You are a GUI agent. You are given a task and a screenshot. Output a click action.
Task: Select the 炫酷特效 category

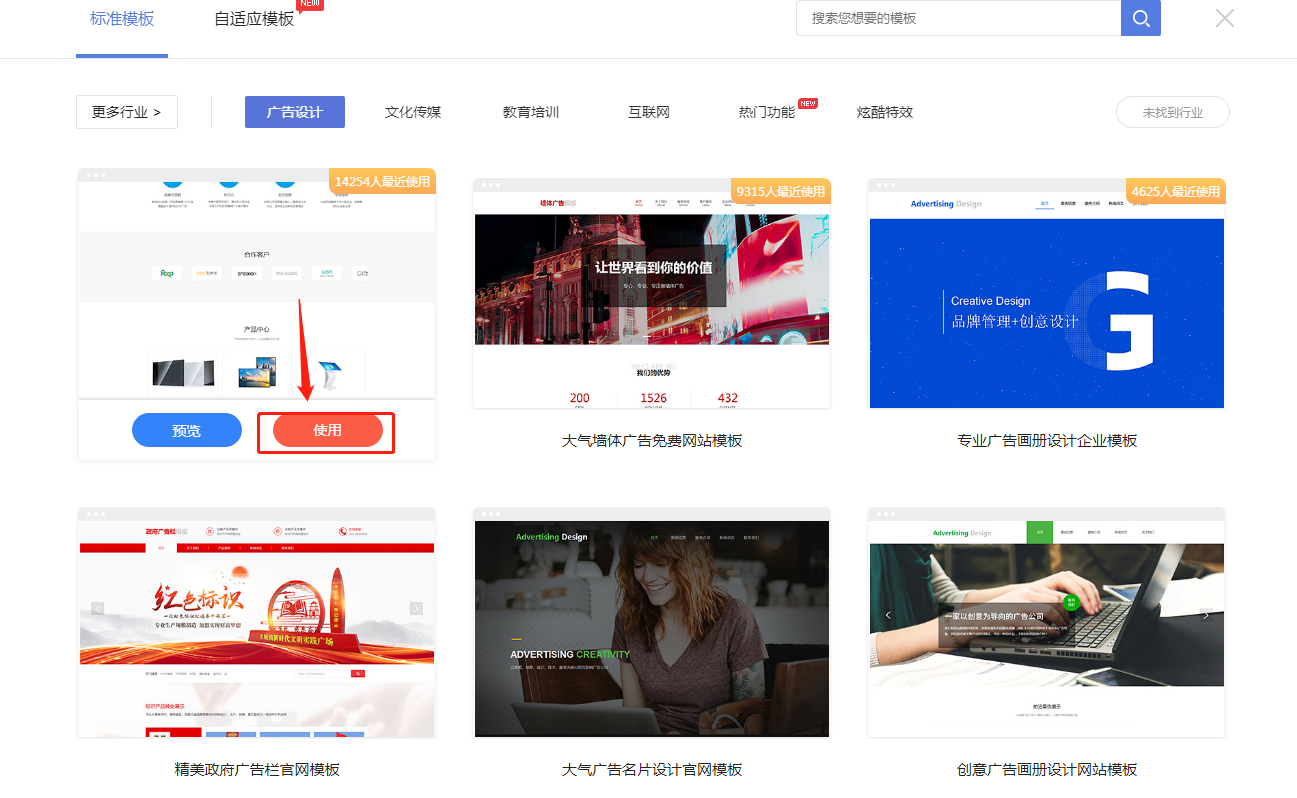885,112
